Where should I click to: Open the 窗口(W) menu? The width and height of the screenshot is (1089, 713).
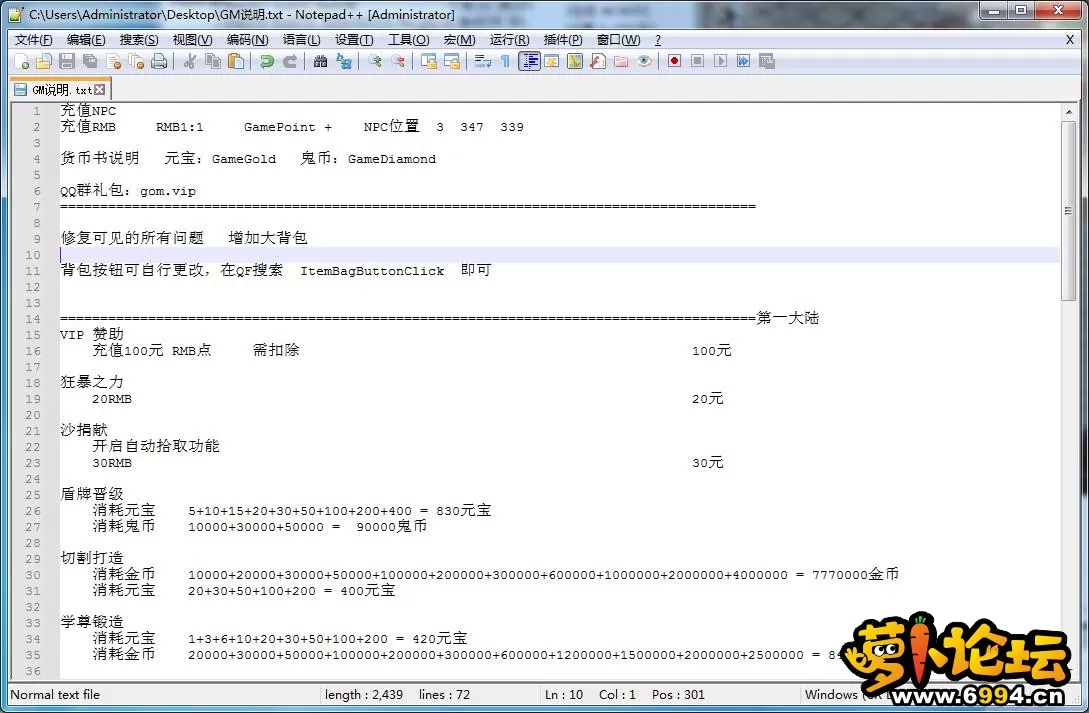coord(618,40)
